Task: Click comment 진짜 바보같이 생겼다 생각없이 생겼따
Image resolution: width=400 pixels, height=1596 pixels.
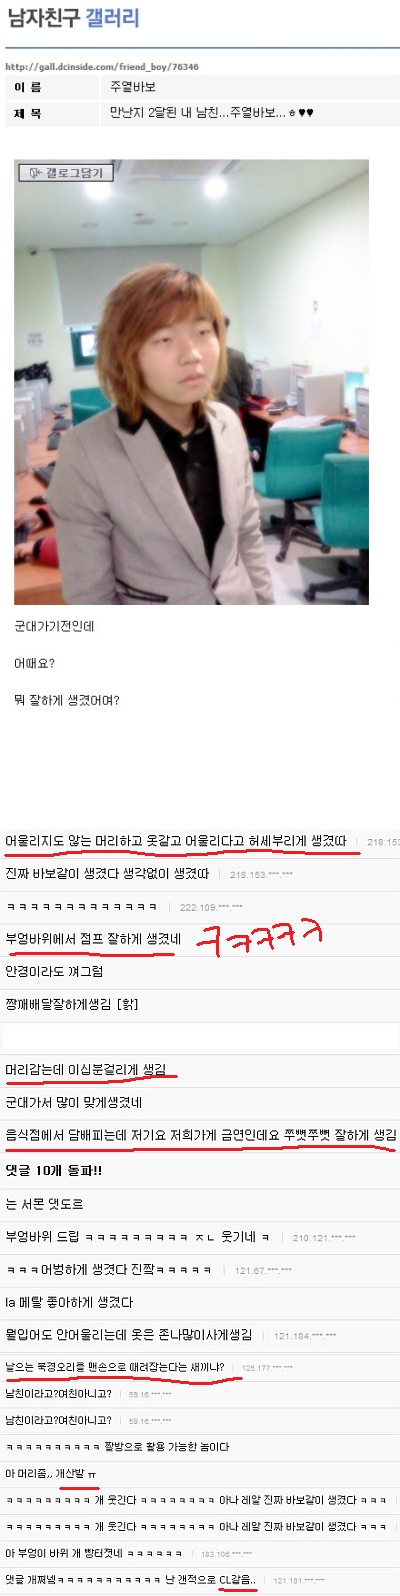Action: (x=107, y=874)
